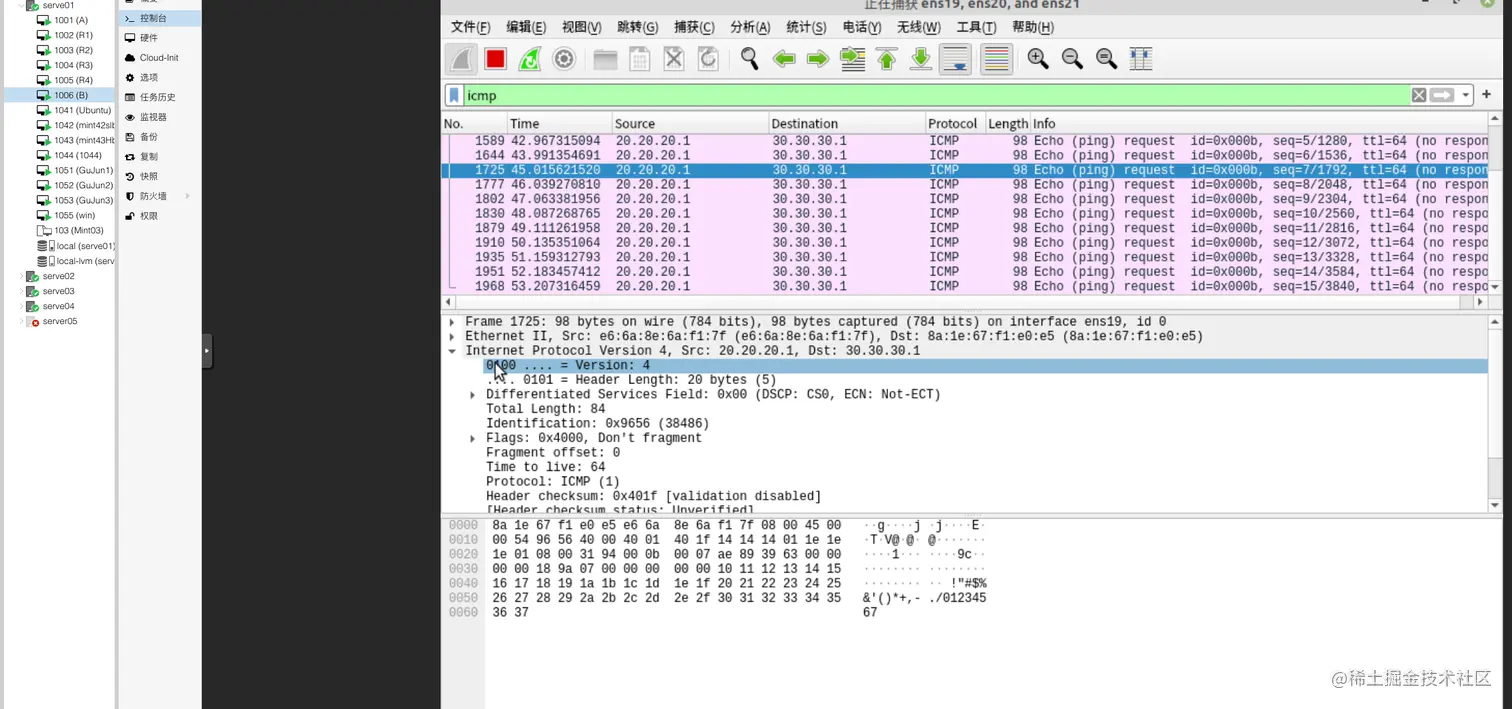The width and height of the screenshot is (1512, 709).
Task: Click the close capture file icon
Action: tap(674, 59)
